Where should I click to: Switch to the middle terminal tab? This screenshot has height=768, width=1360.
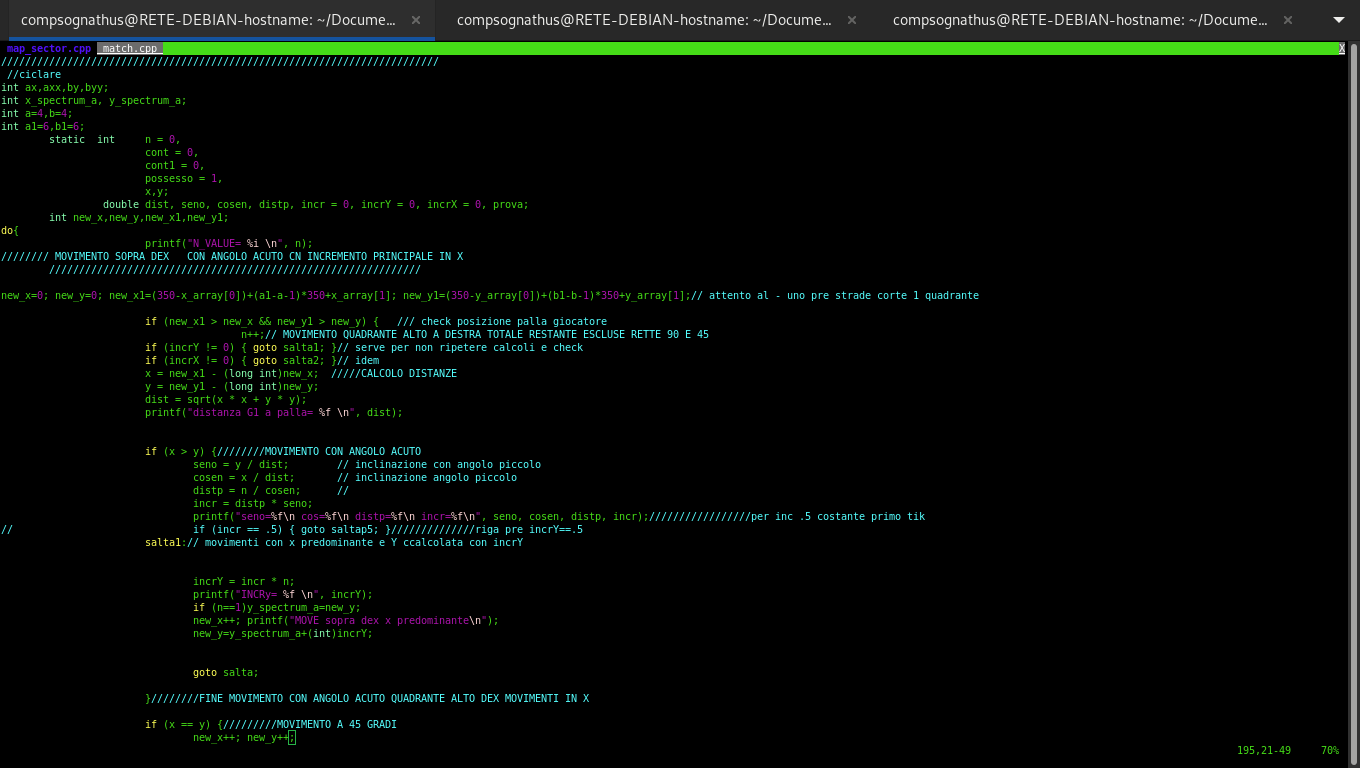point(644,20)
